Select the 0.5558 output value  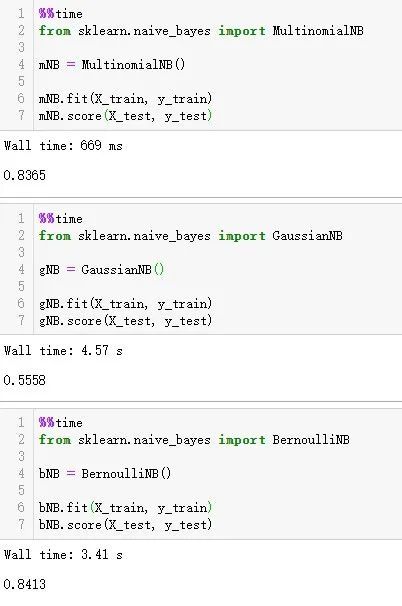click(x=24, y=380)
